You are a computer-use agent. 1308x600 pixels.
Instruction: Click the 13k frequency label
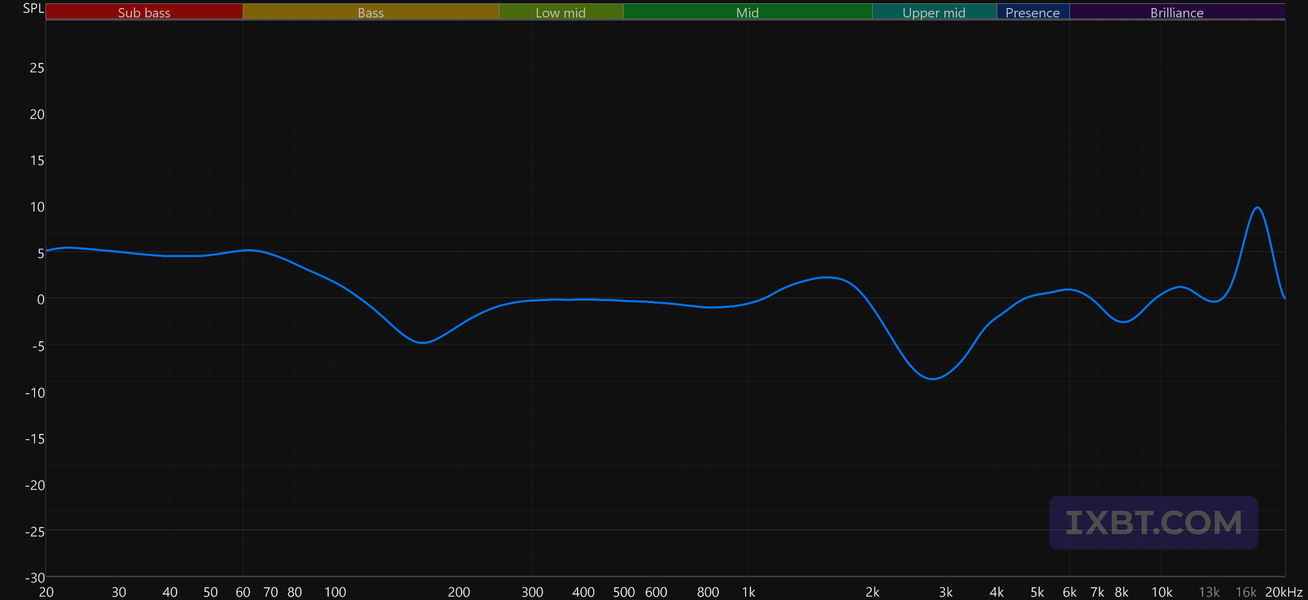[1209, 592]
